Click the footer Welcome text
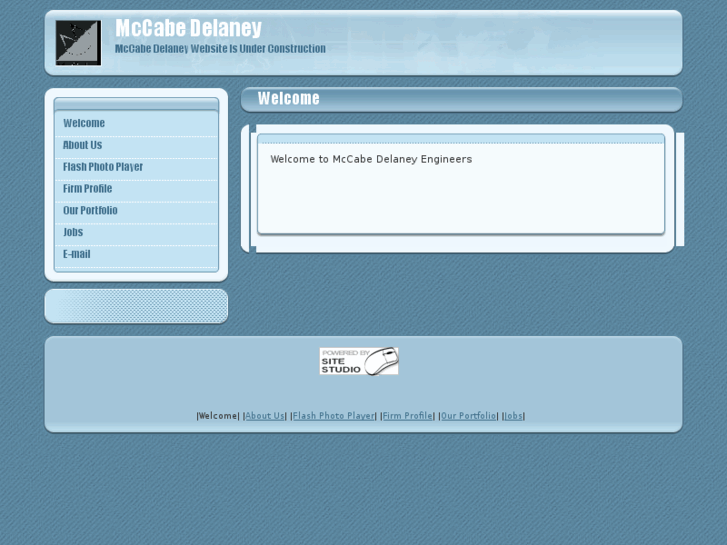This screenshot has width=727, height=545. click(217, 416)
